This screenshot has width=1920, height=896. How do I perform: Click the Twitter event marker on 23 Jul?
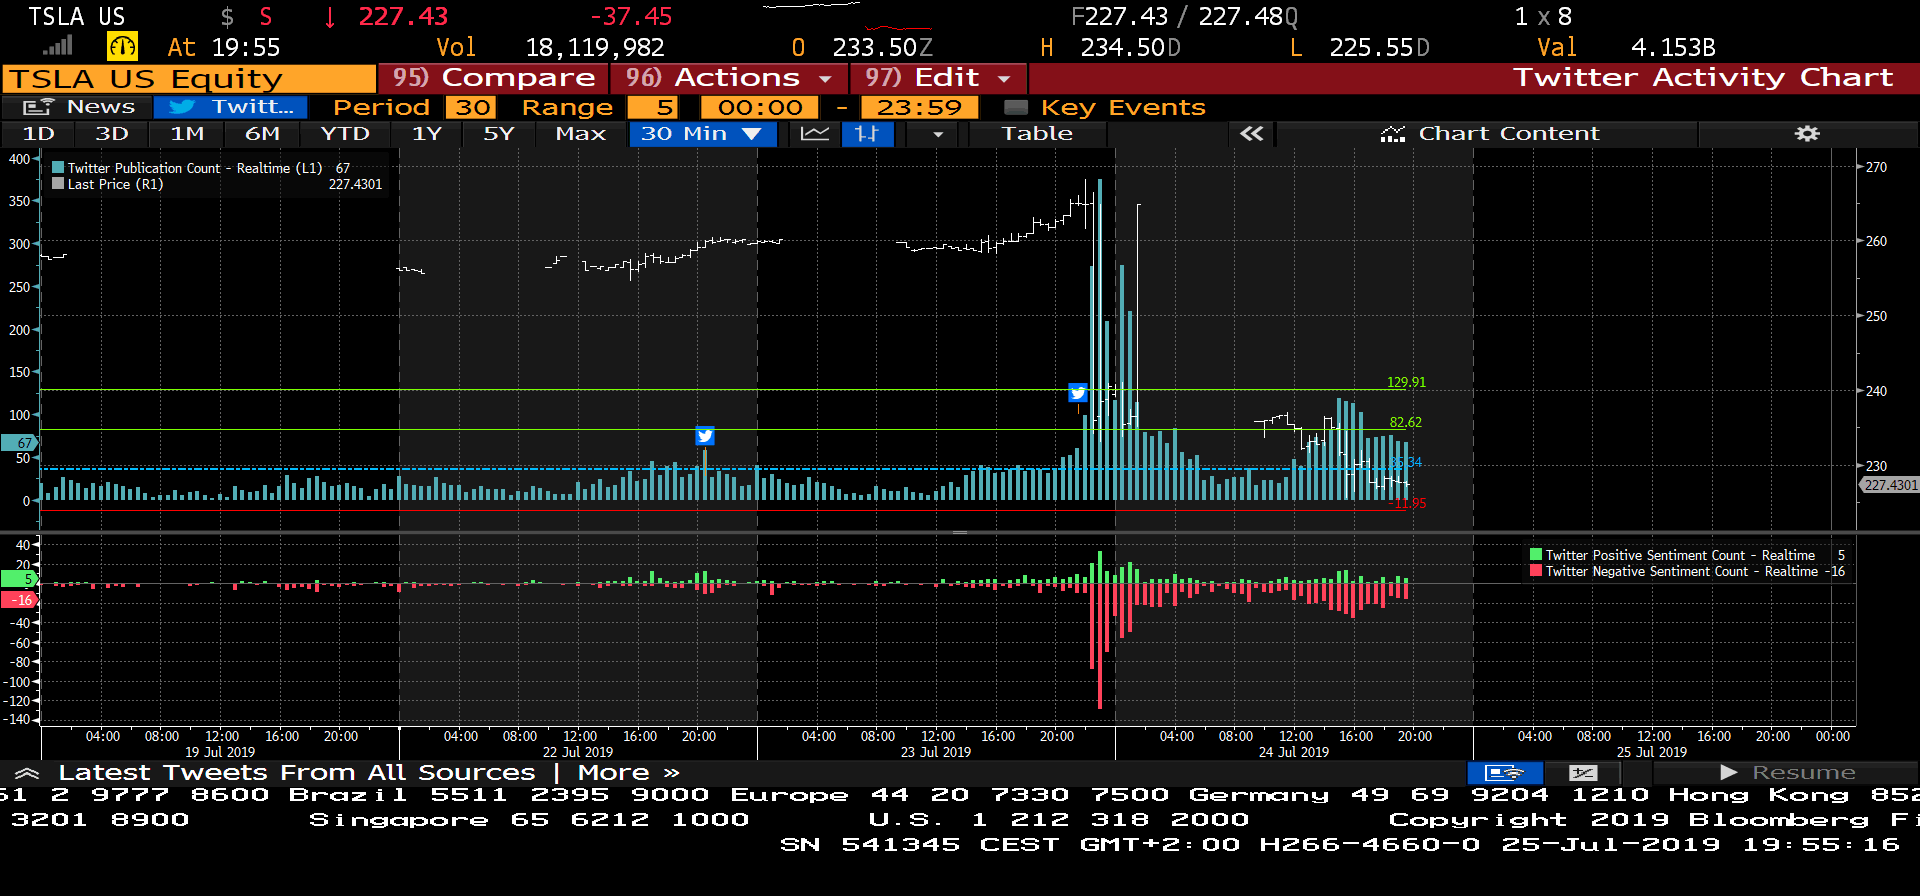point(1078,393)
